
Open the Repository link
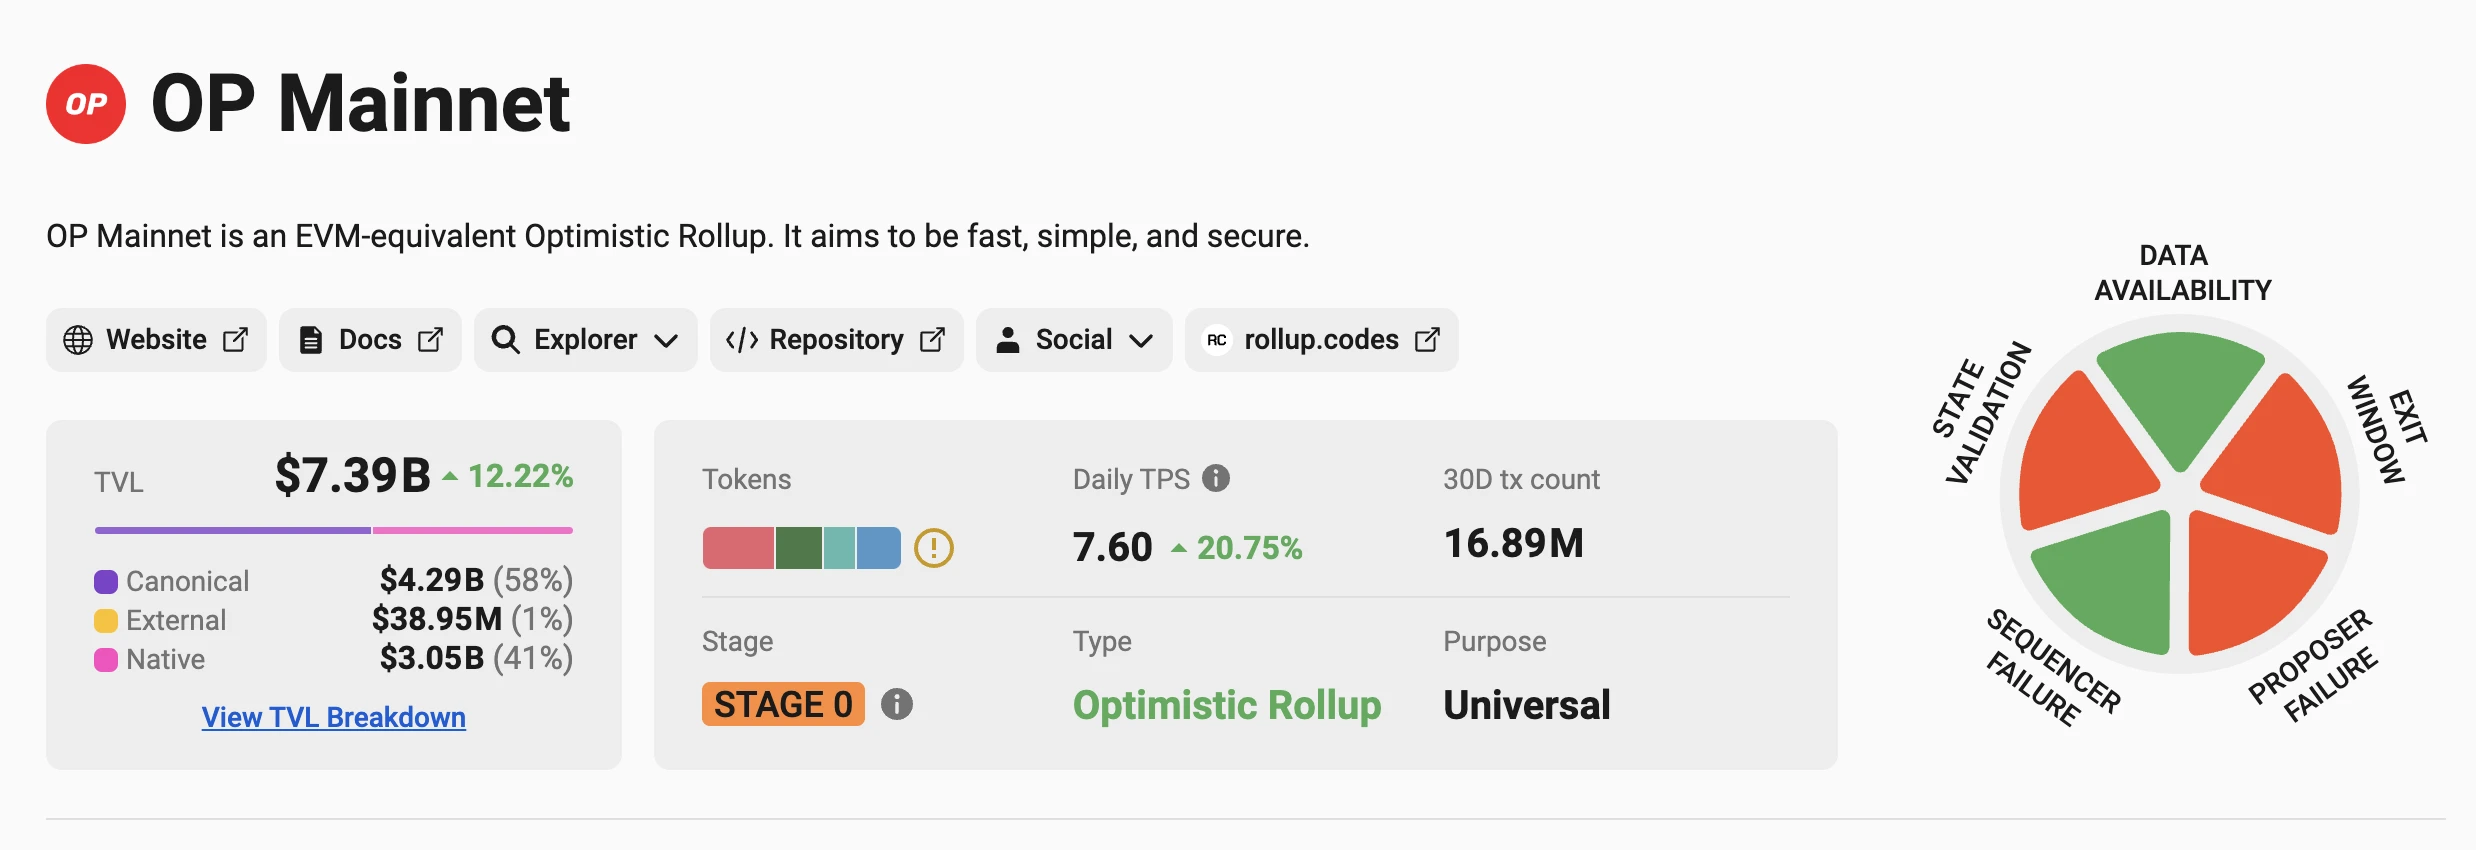click(x=836, y=340)
